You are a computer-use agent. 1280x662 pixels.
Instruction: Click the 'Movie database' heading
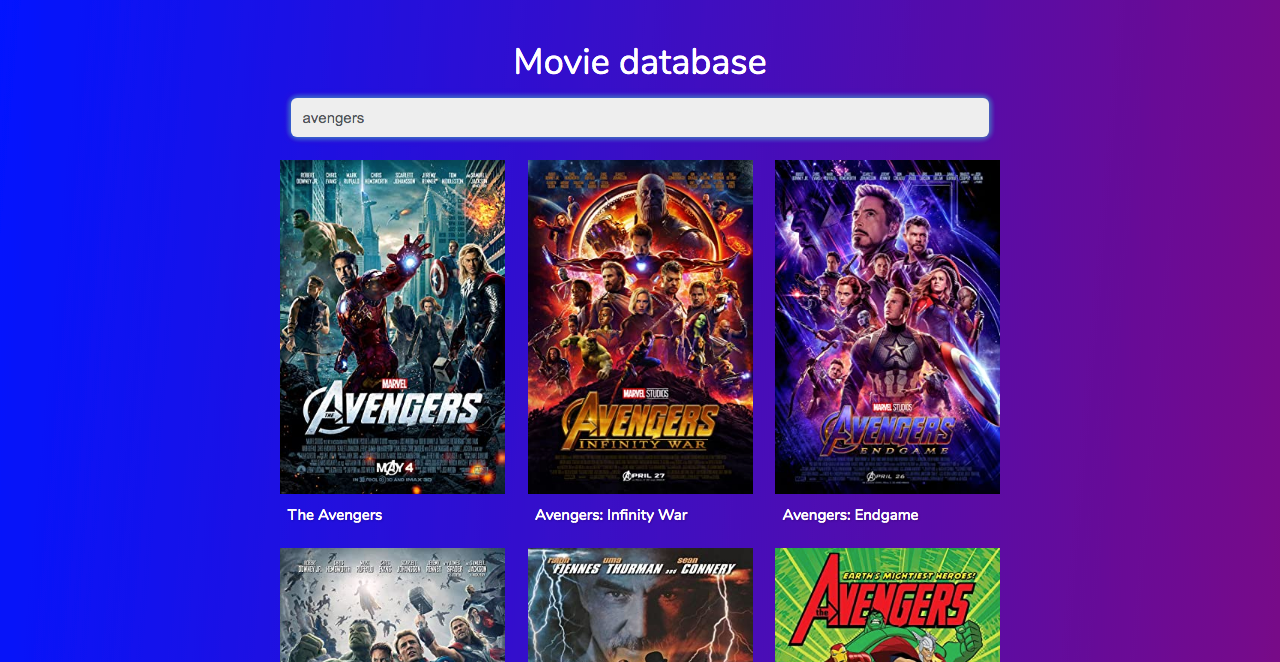640,62
